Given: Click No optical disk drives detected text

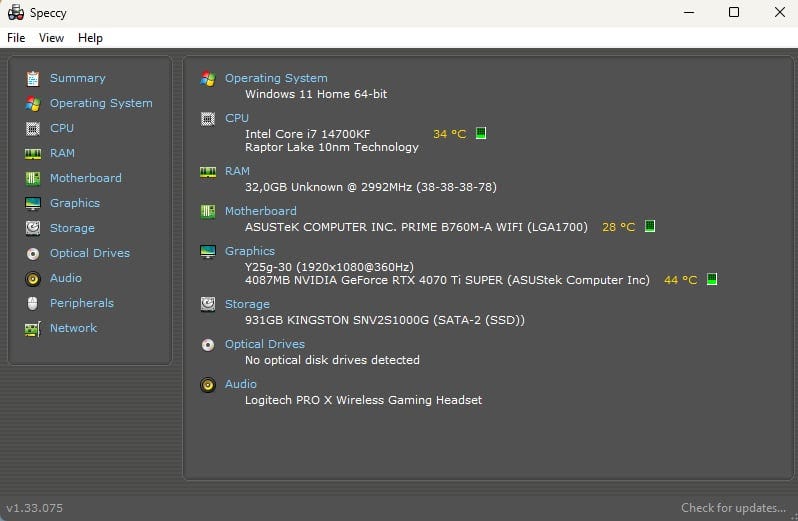Looking at the screenshot, I should tap(332, 360).
